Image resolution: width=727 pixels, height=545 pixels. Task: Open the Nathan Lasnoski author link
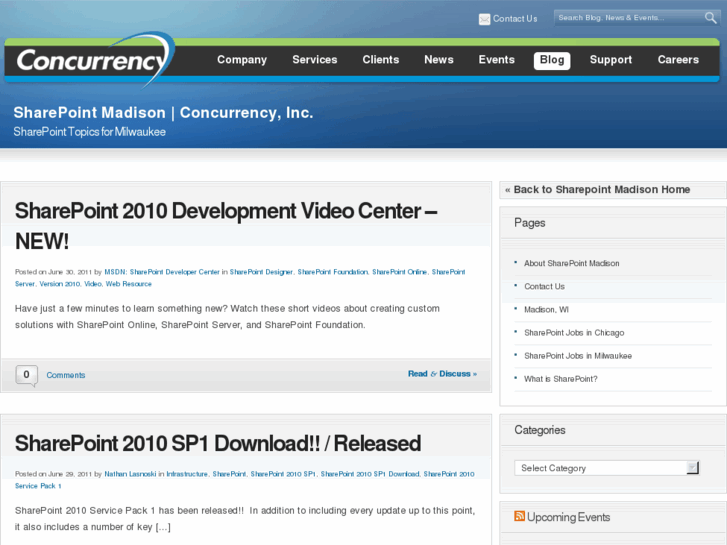pyautogui.click(x=130, y=474)
